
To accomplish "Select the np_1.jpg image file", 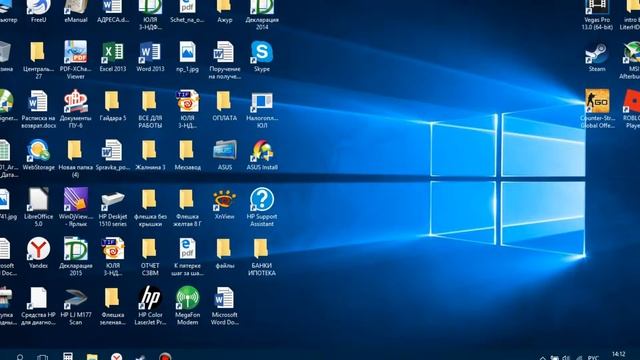I will [x=187, y=56].
